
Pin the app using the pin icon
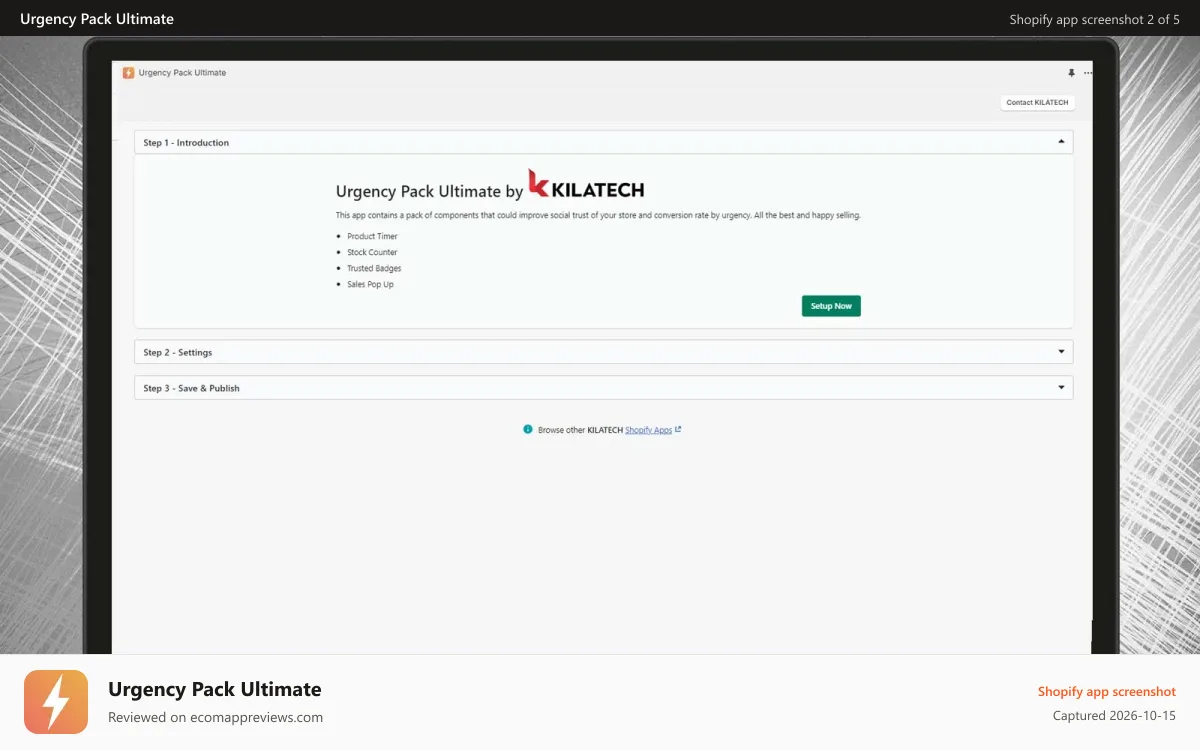click(x=1071, y=73)
